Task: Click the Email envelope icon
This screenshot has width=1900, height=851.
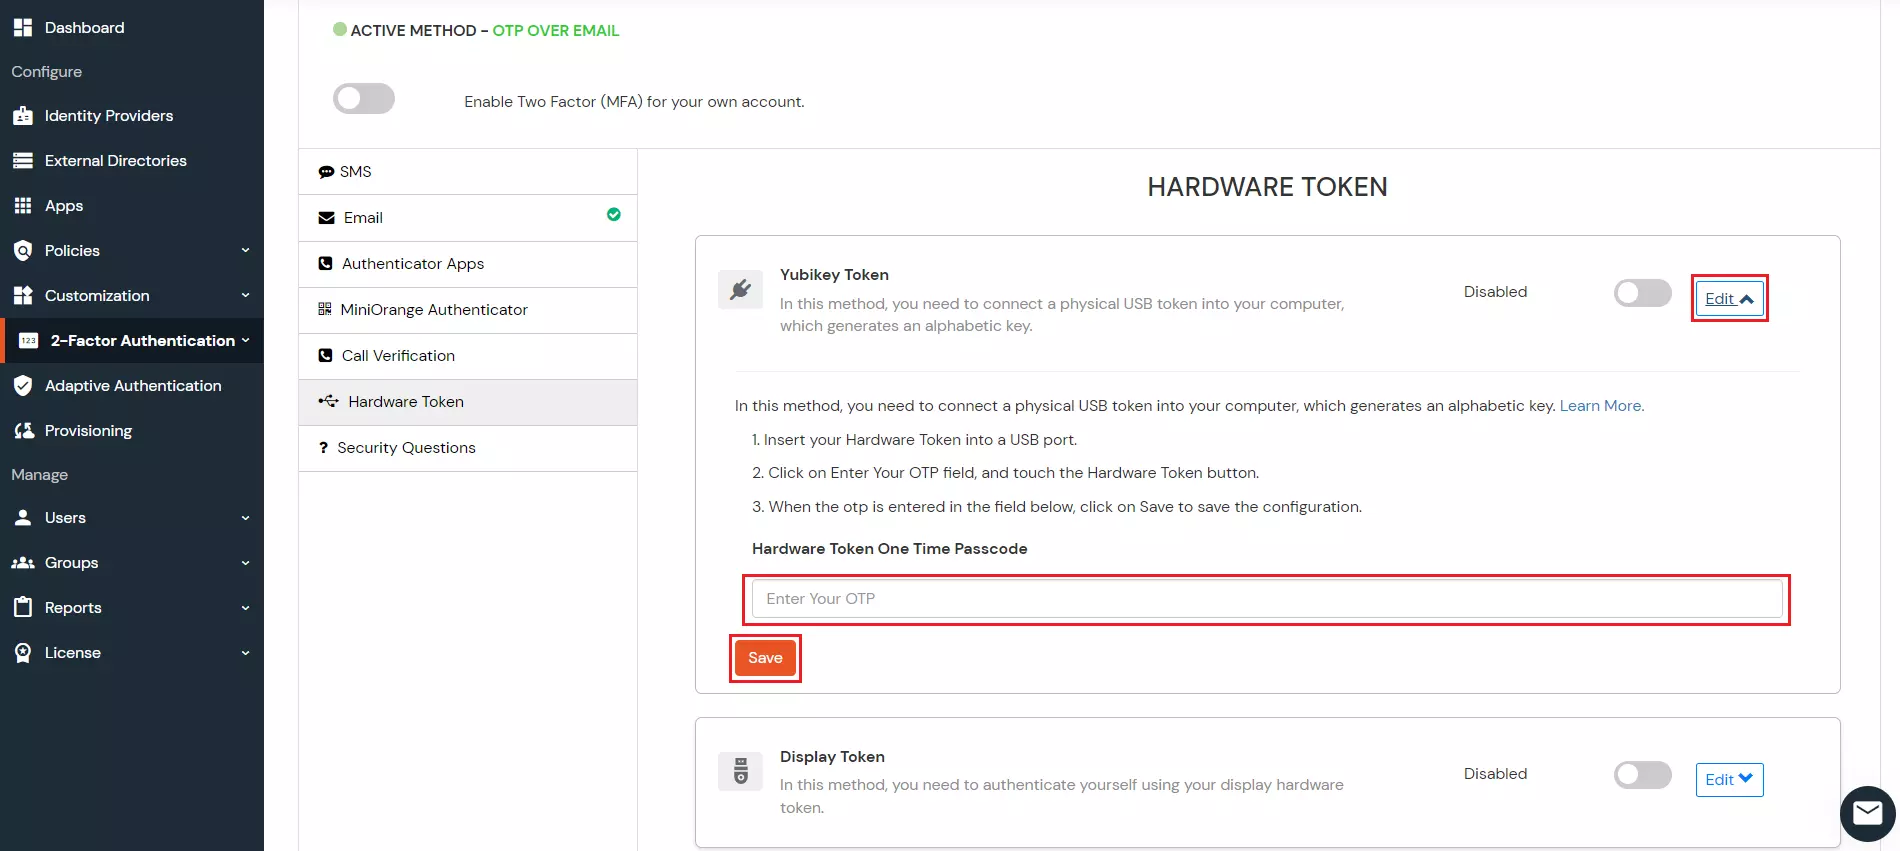Action: point(326,218)
